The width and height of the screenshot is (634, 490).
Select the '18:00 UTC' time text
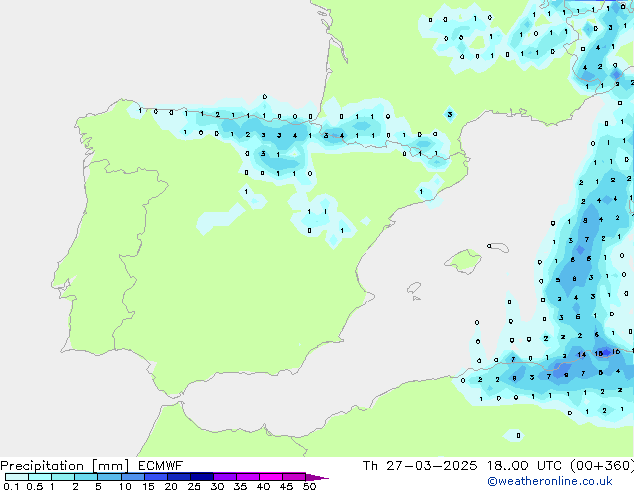click(x=524, y=466)
